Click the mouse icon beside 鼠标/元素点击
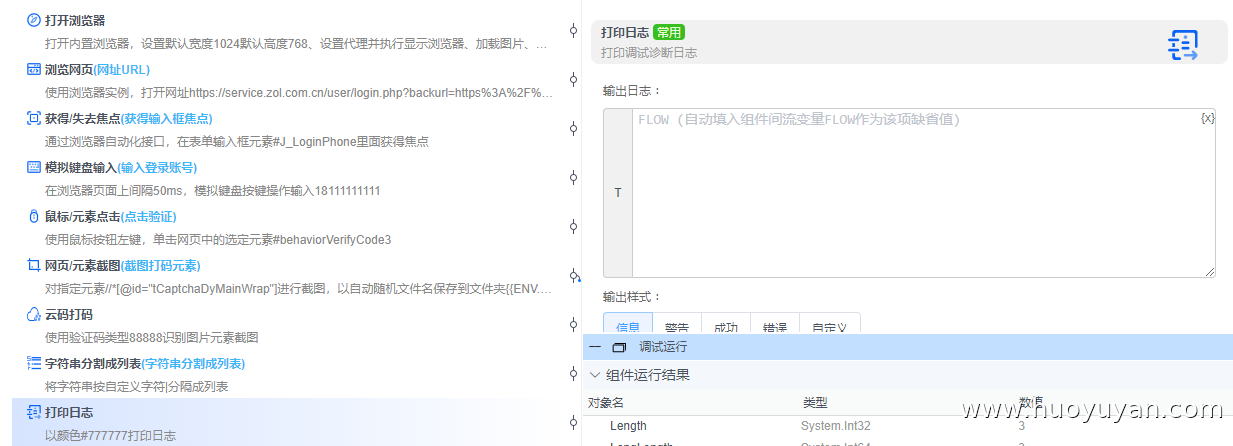Screen dimensions: 1233x446 point(34,216)
